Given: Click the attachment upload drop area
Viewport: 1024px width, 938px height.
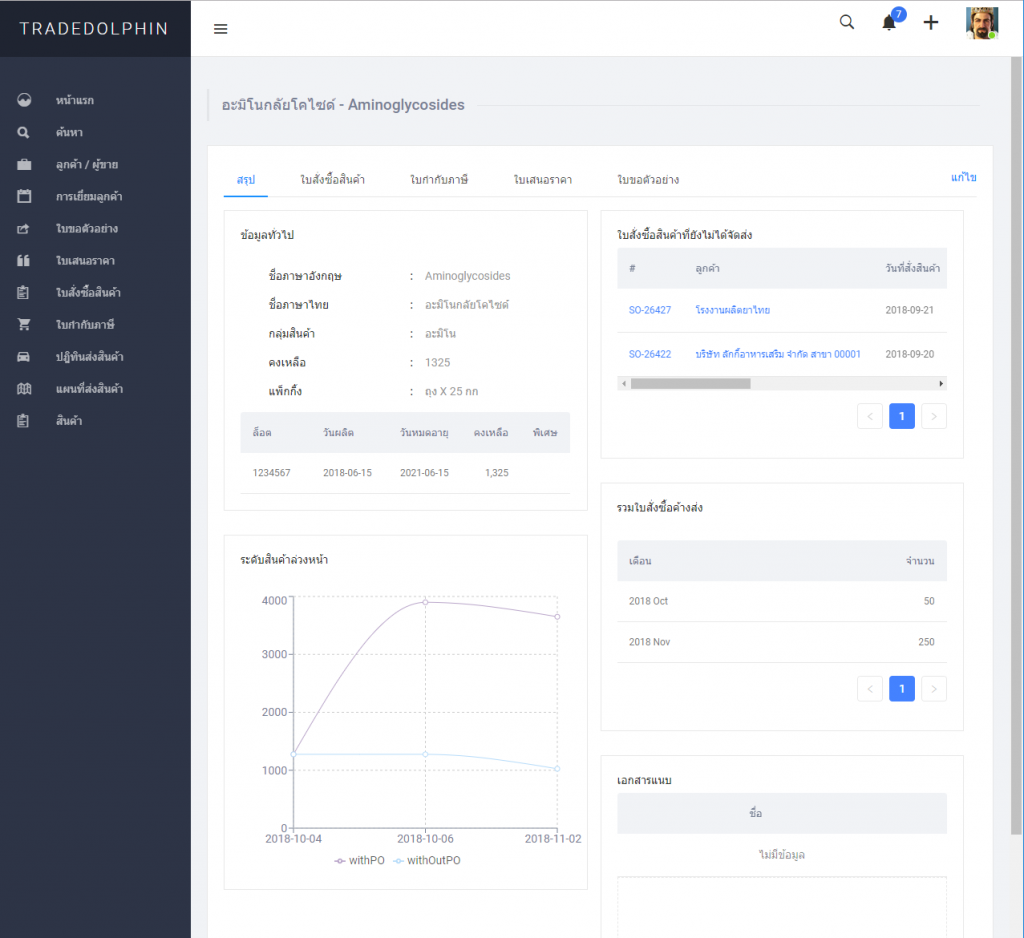Looking at the screenshot, I should (x=782, y=908).
